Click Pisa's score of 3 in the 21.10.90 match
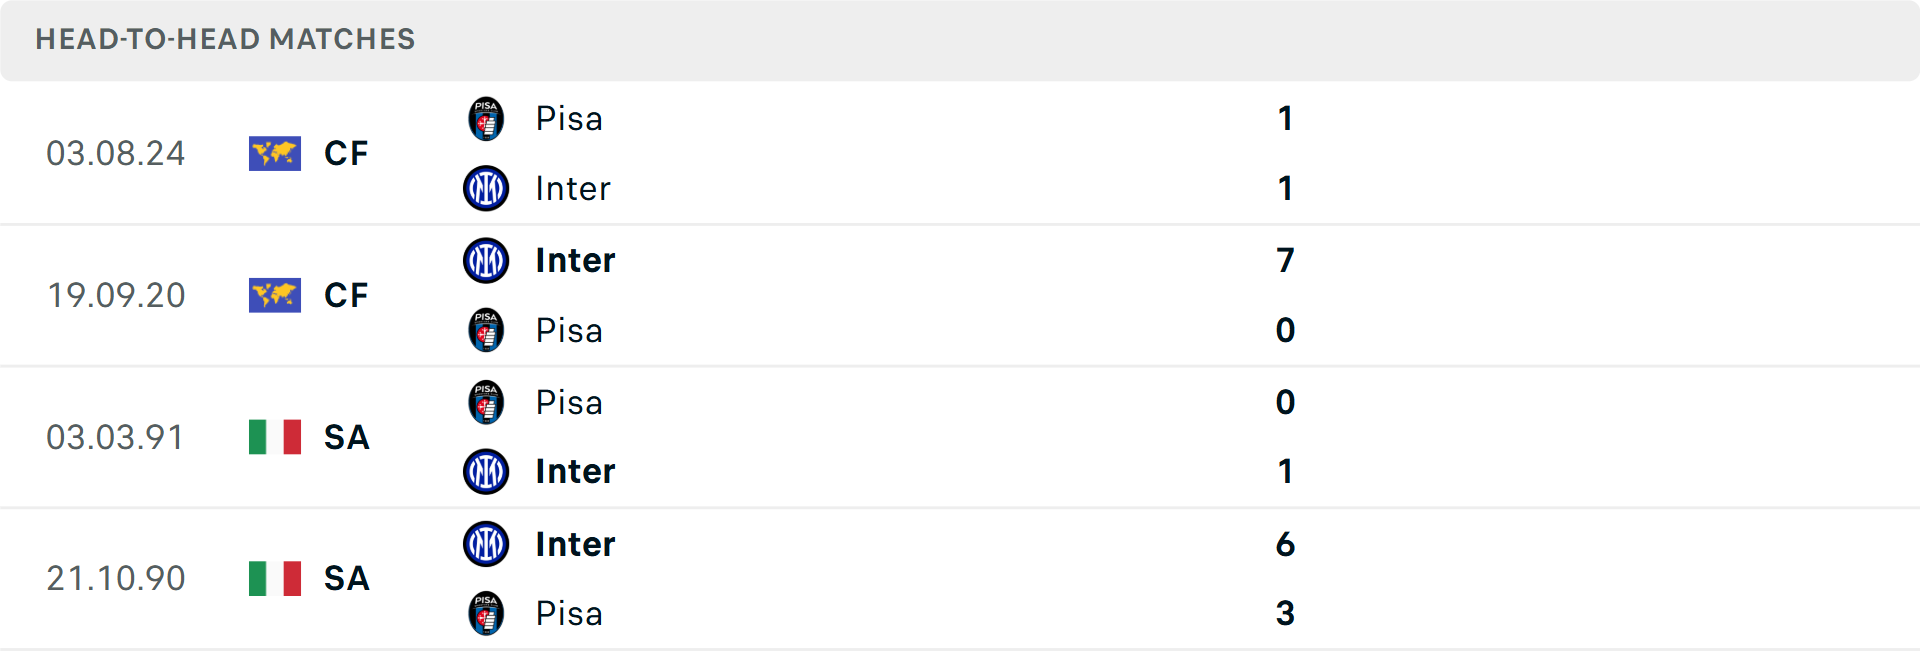 point(1285,613)
